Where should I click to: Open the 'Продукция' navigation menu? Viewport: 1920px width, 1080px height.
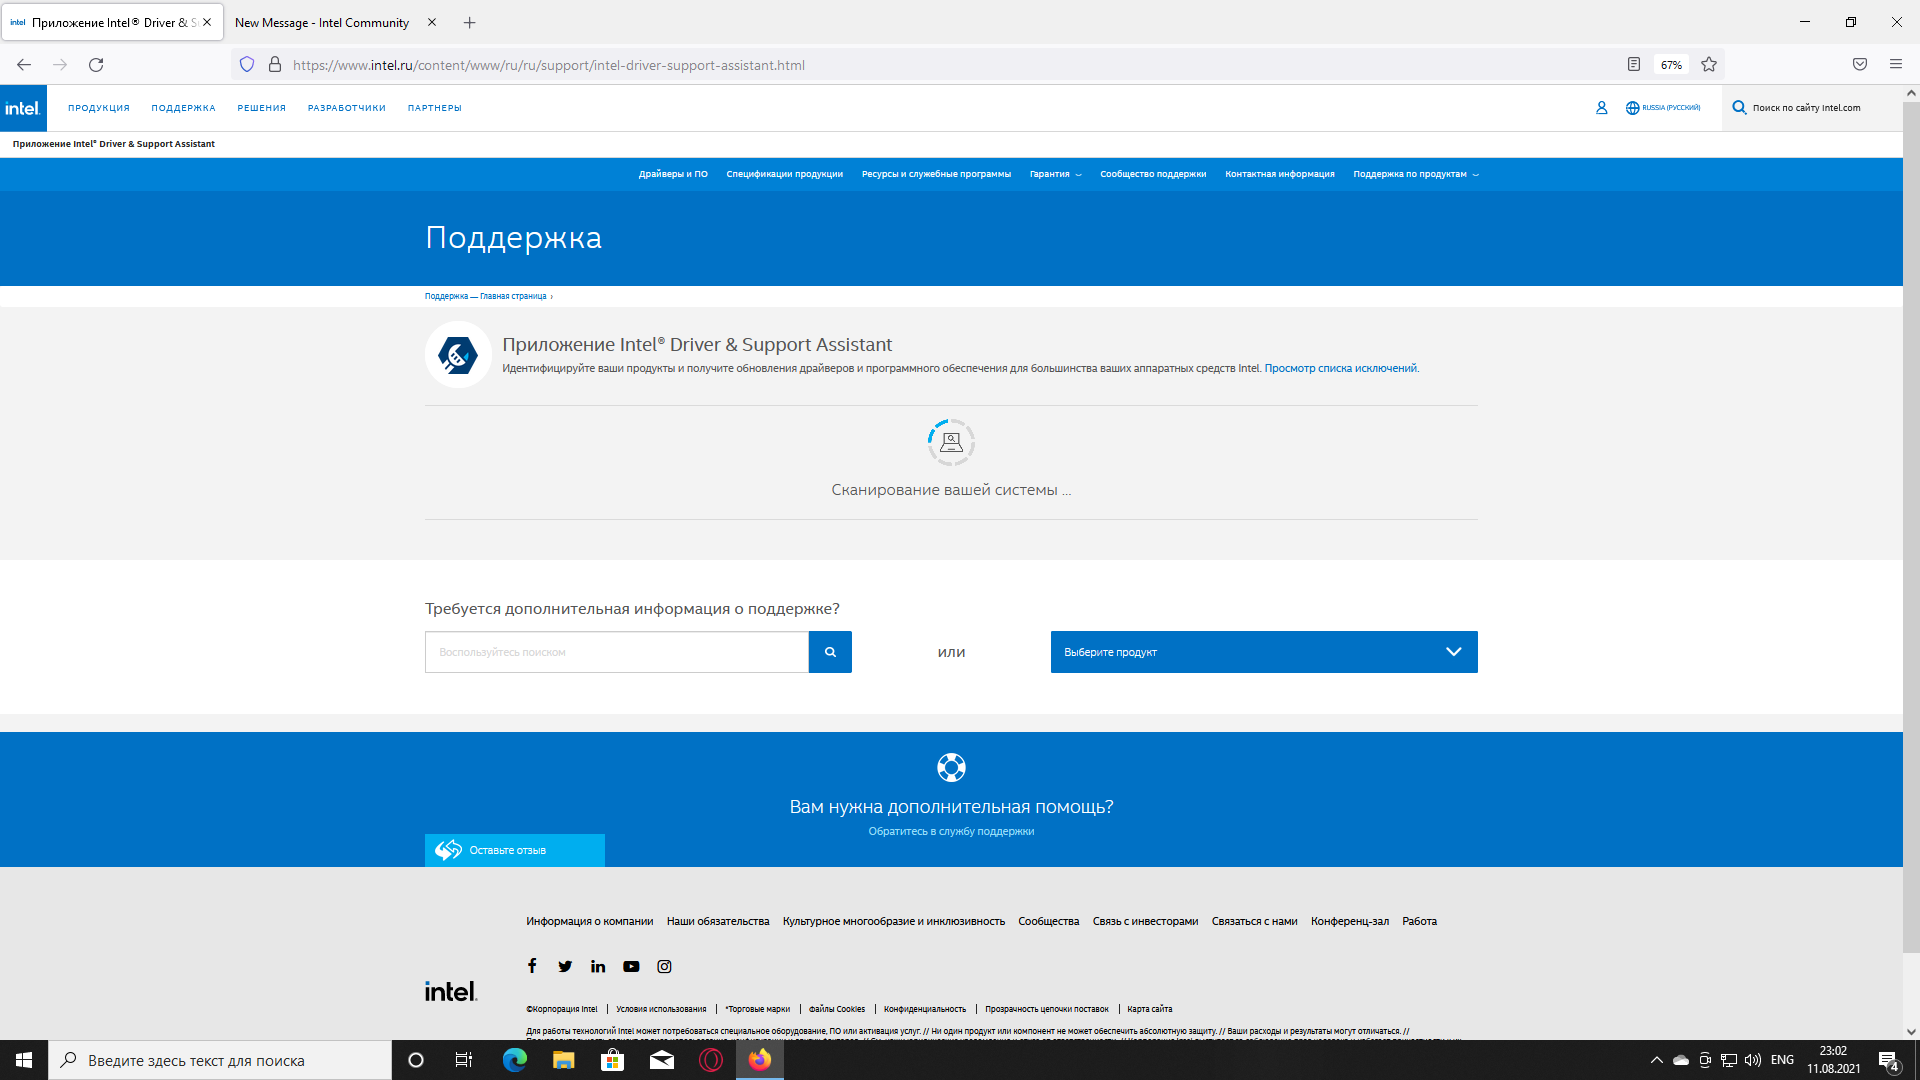coord(99,108)
